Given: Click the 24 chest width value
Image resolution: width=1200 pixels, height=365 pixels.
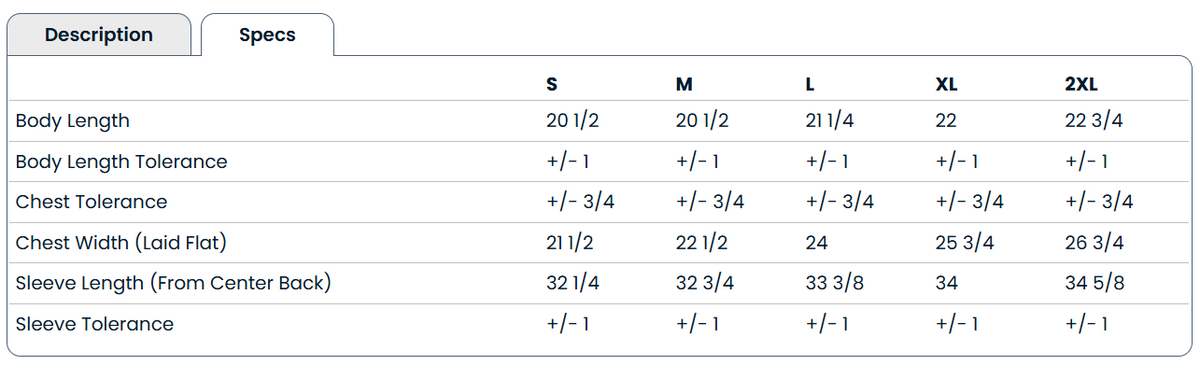Looking at the screenshot, I should tap(816, 243).
